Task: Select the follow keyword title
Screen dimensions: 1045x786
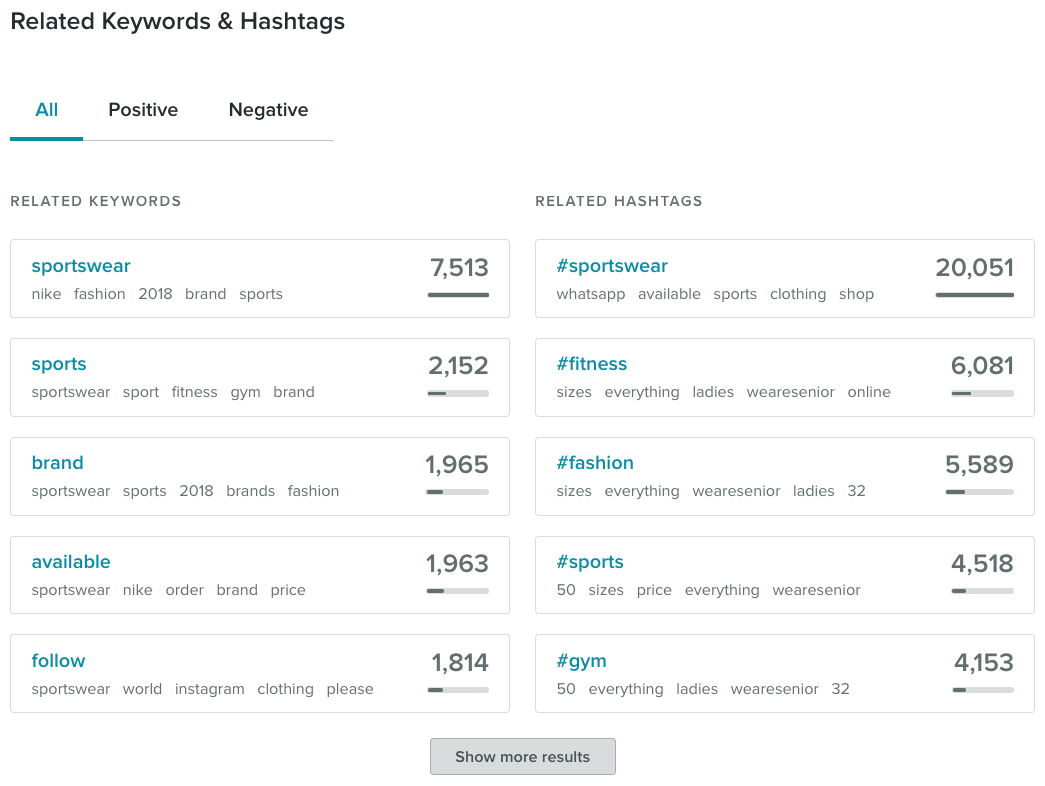Action: [x=58, y=661]
